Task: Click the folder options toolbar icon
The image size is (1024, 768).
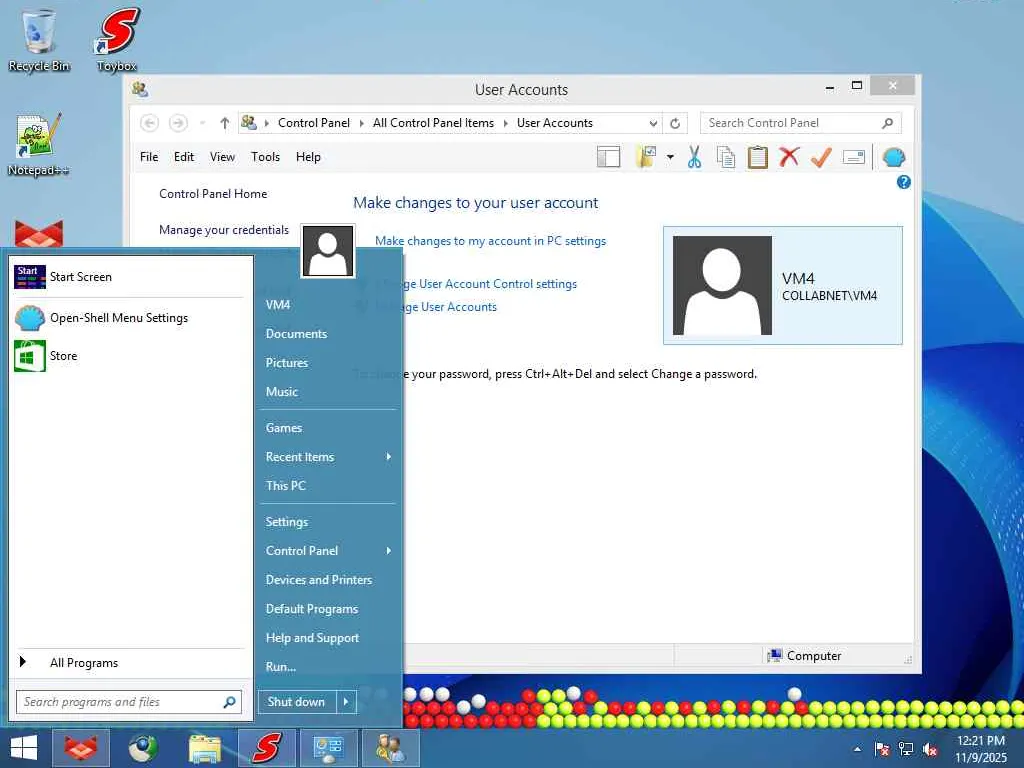Action: tap(647, 157)
